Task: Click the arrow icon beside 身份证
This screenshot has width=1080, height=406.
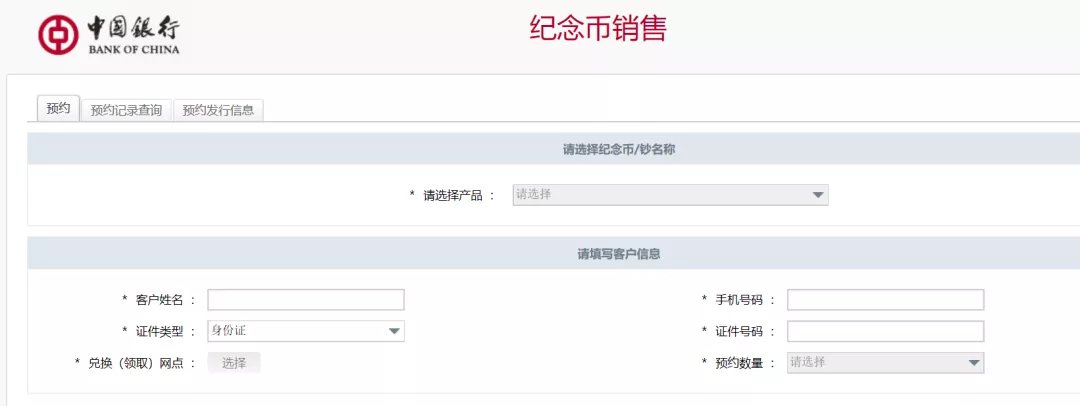Action: point(394,331)
